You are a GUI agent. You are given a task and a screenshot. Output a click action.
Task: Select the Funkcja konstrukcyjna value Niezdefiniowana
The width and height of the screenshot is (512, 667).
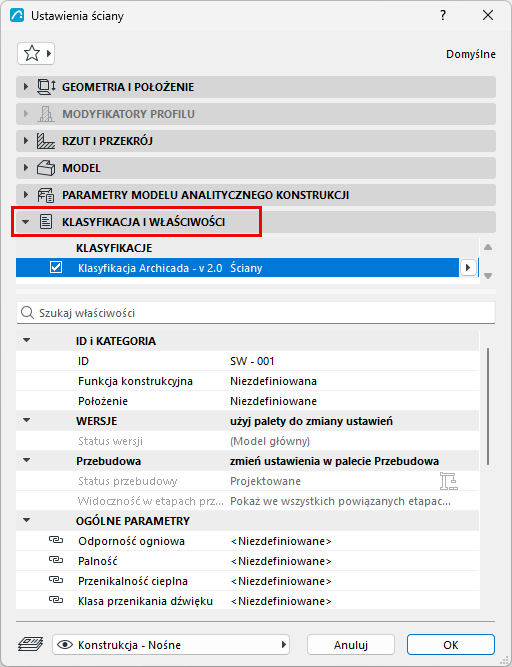click(273, 381)
